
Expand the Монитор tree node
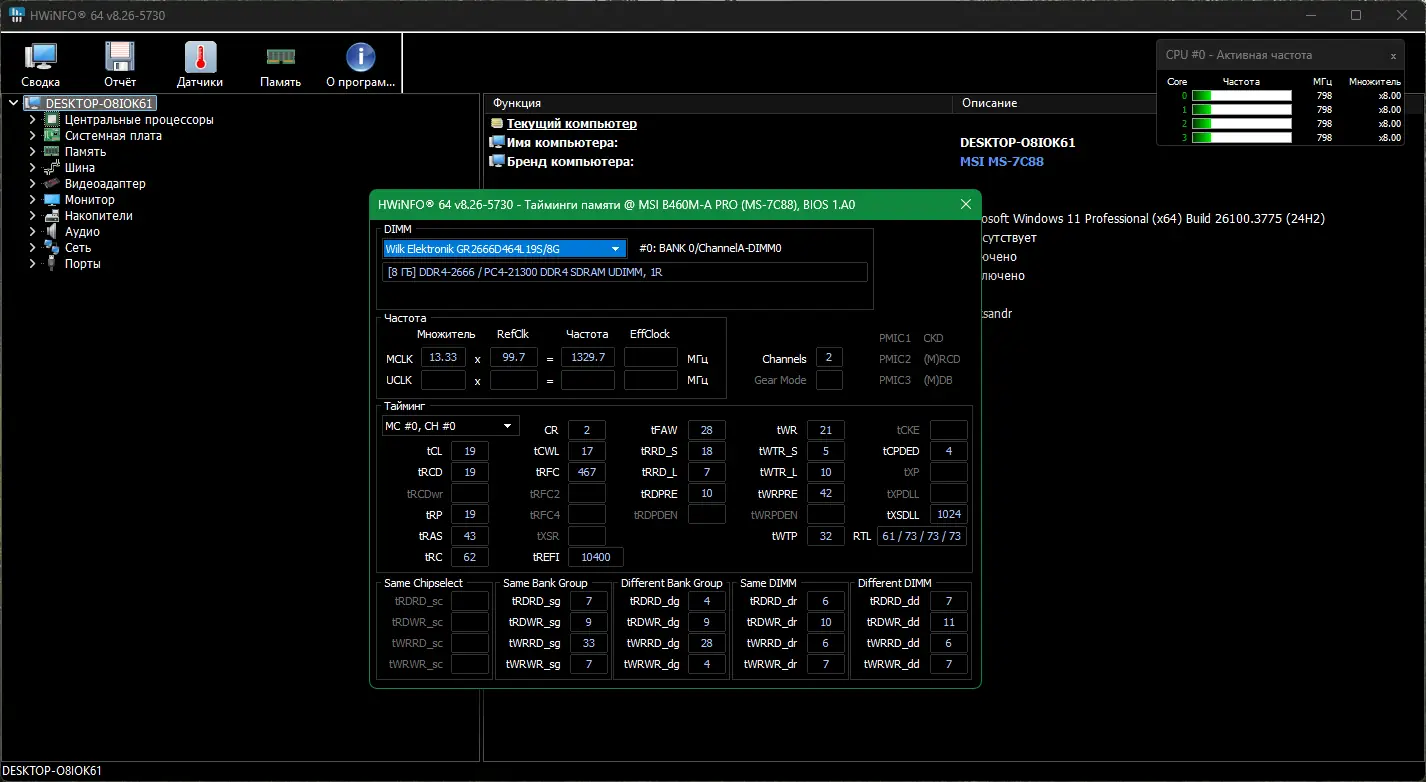(x=32, y=200)
